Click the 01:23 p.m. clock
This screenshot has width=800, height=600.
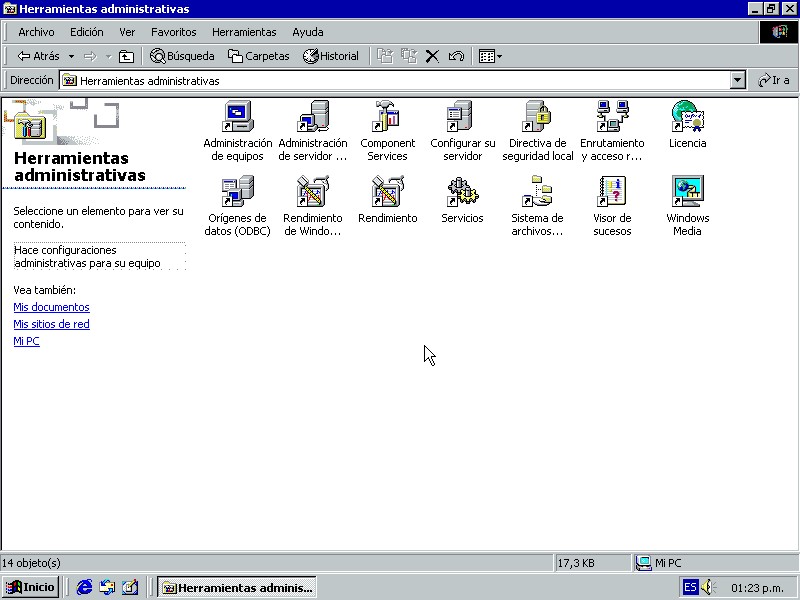(757, 588)
